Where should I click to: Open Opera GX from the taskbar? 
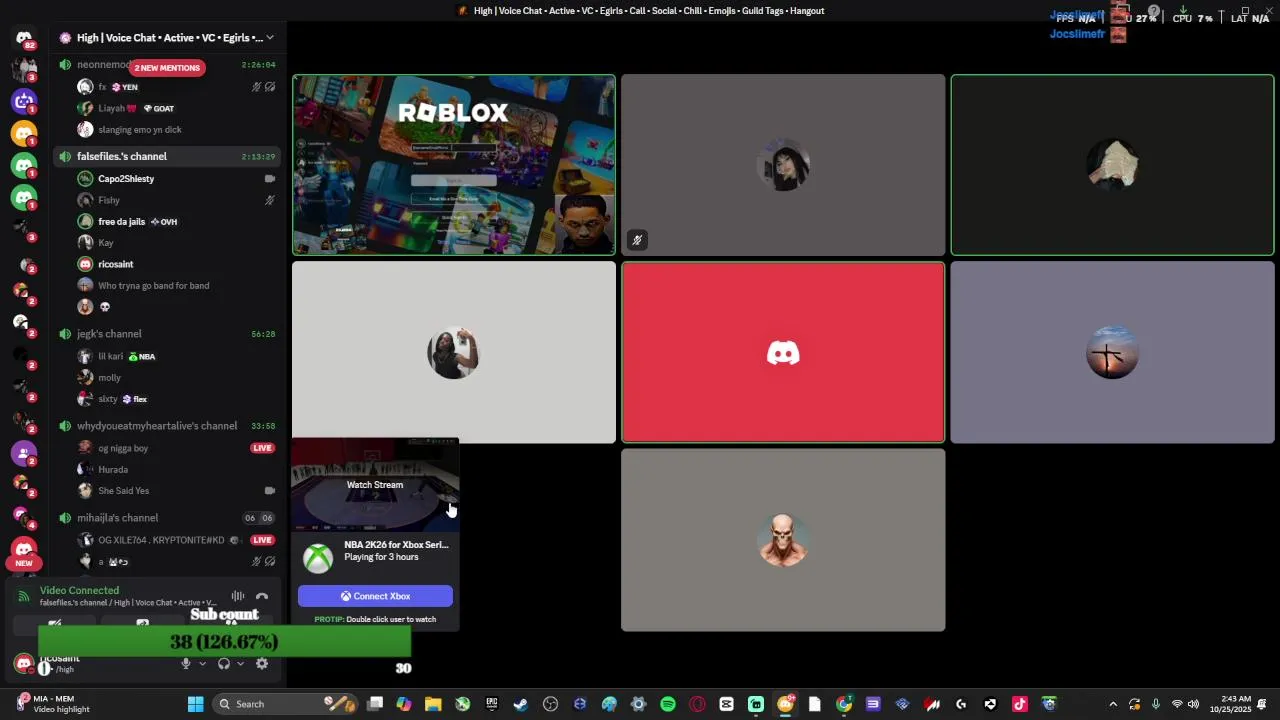point(697,704)
